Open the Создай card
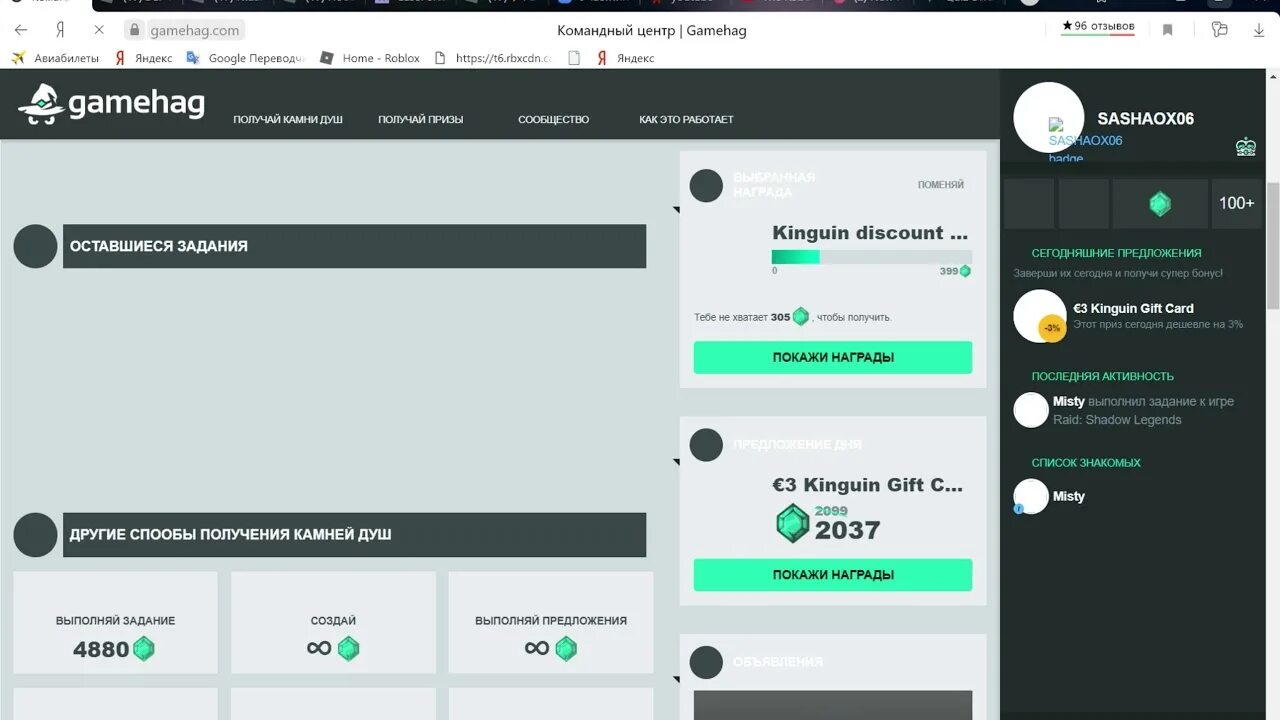 pyautogui.click(x=333, y=622)
